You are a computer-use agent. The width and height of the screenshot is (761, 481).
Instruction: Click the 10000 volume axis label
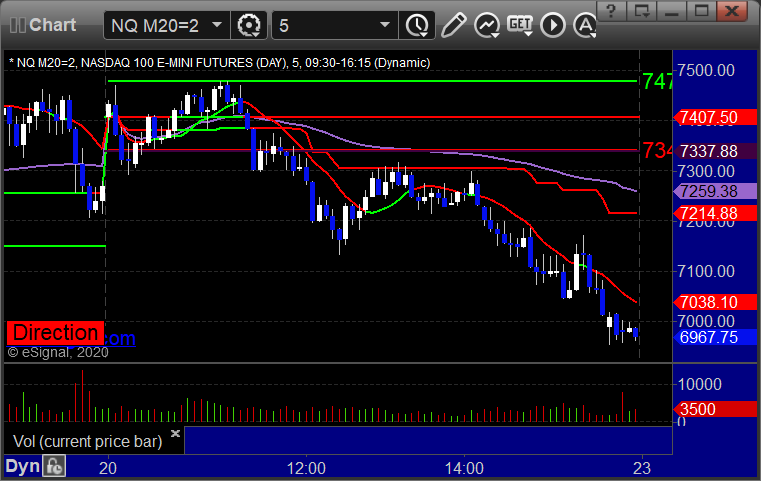click(699, 384)
